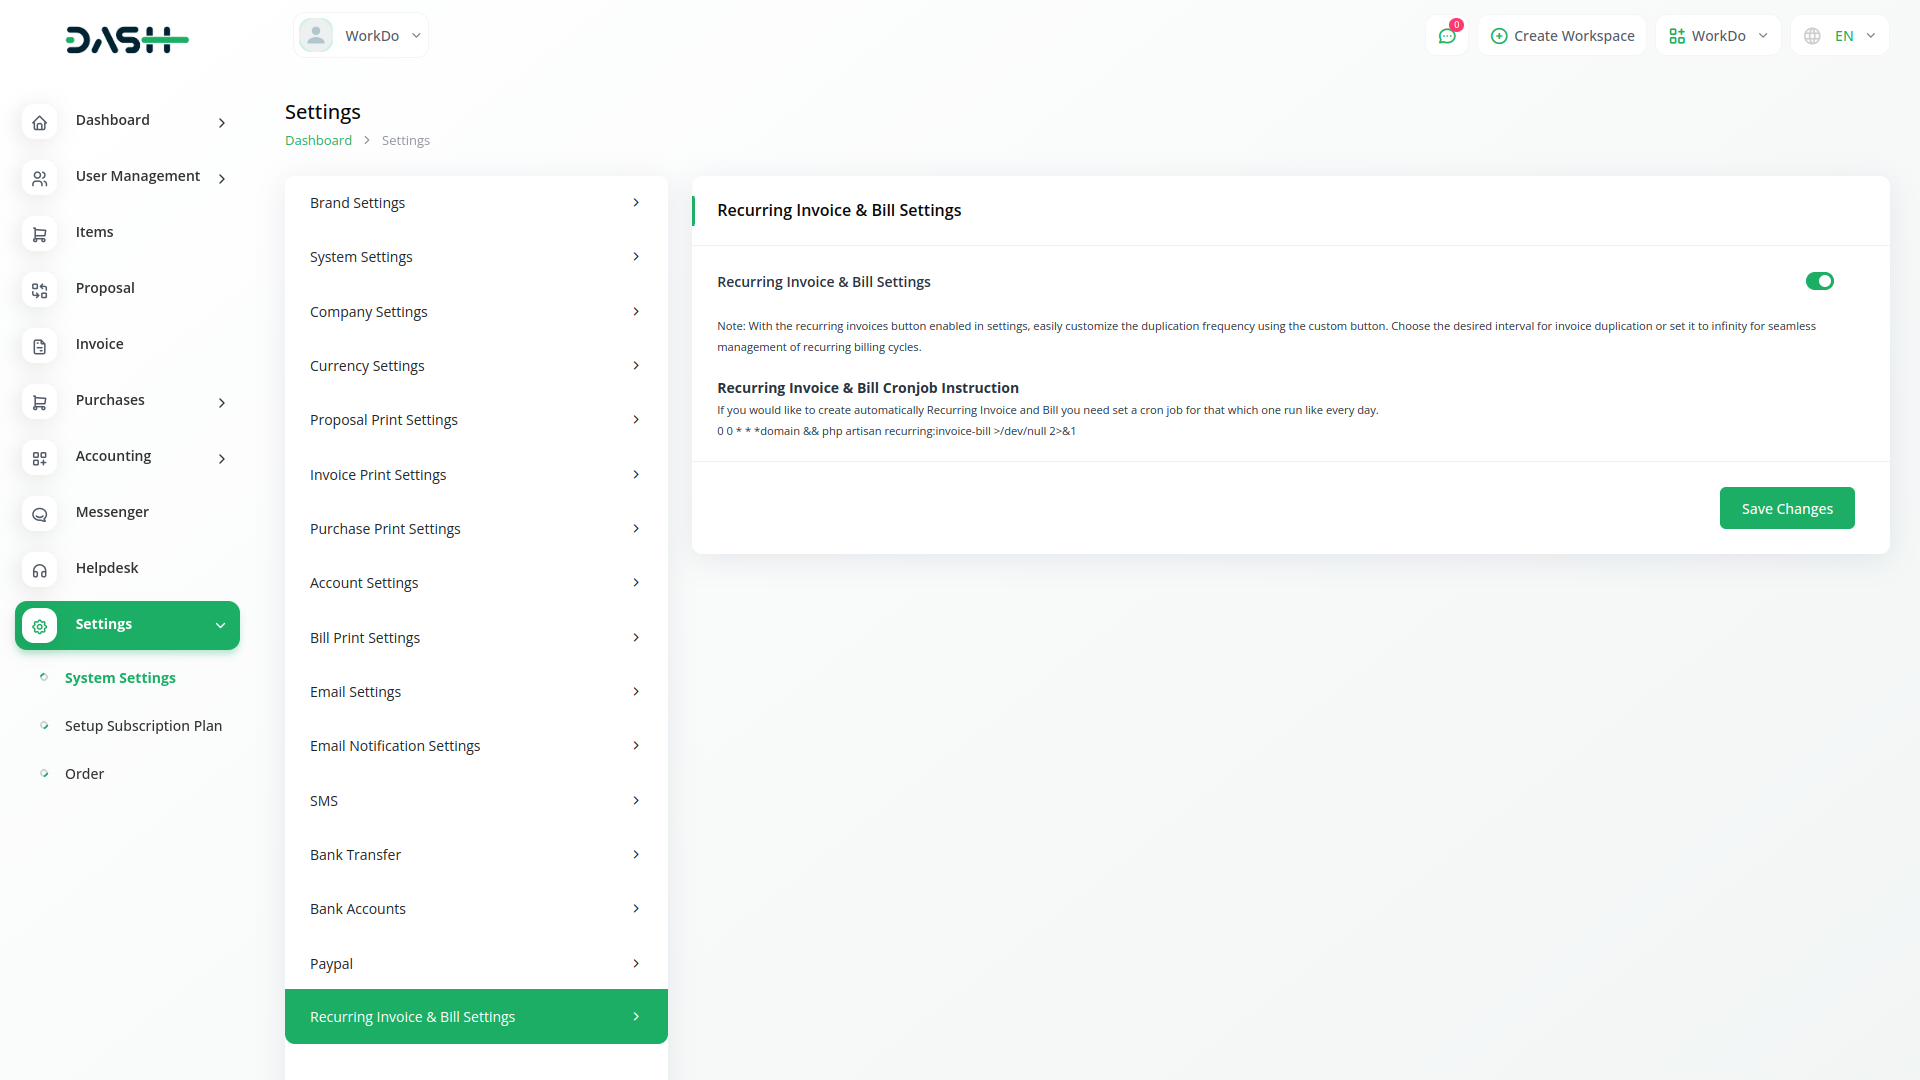The width and height of the screenshot is (1920, 1080).
Task: Click the Create Workspace button
Action: (x=1562, y=36)
